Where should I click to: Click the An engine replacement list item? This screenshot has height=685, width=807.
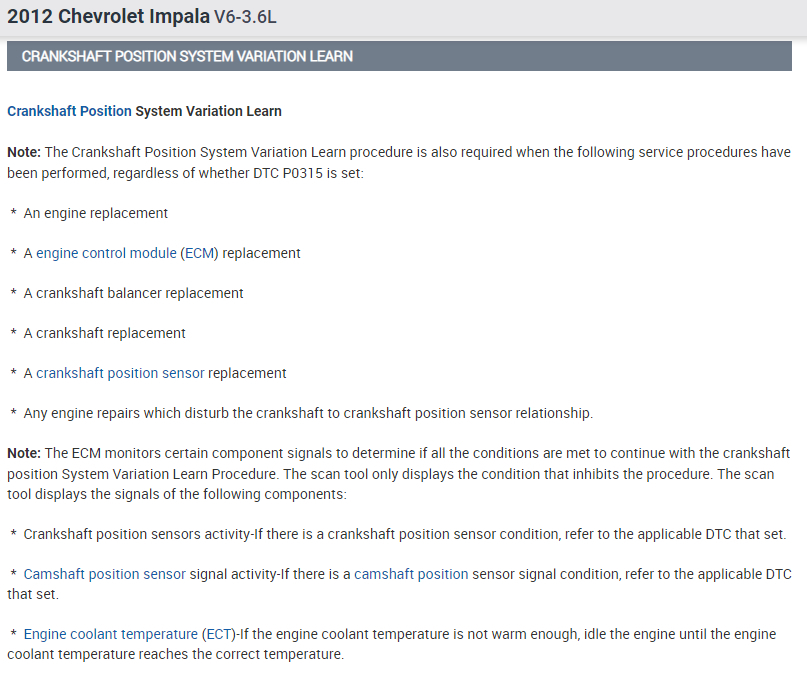click(96, 213)
